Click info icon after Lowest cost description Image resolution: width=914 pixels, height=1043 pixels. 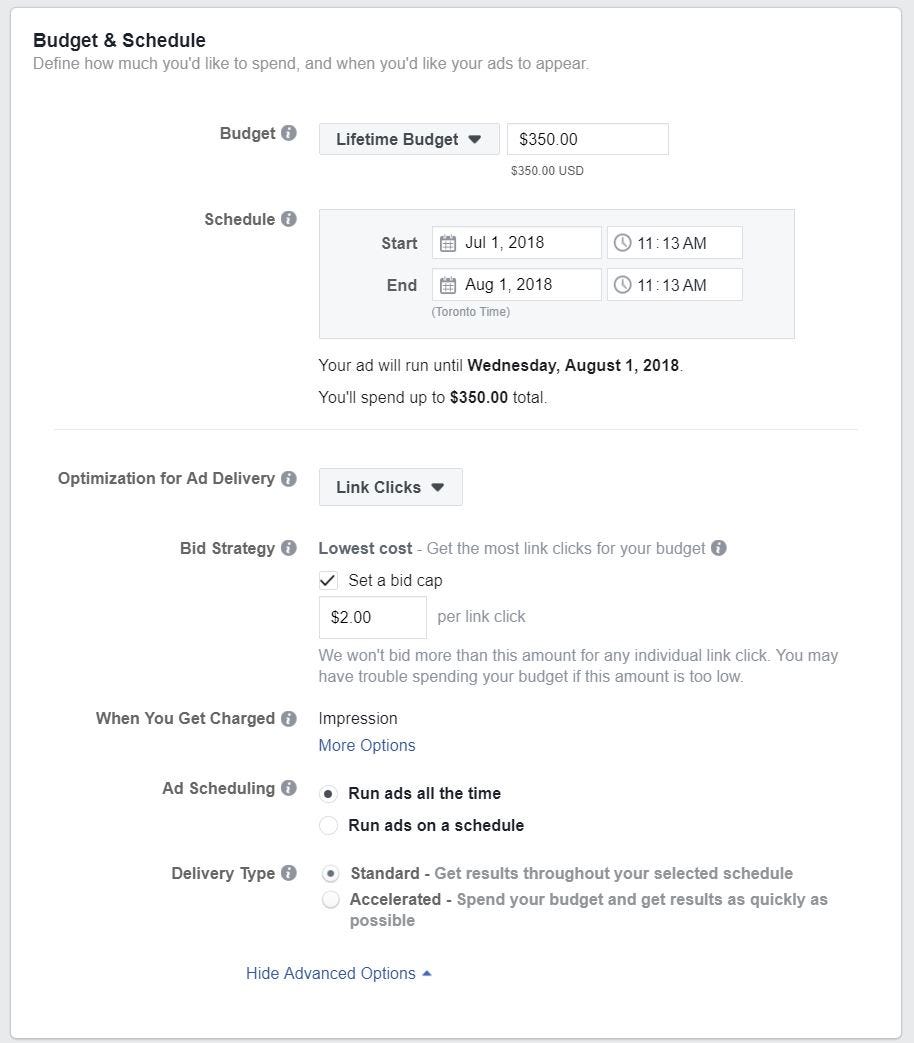[x=719, y=548]
